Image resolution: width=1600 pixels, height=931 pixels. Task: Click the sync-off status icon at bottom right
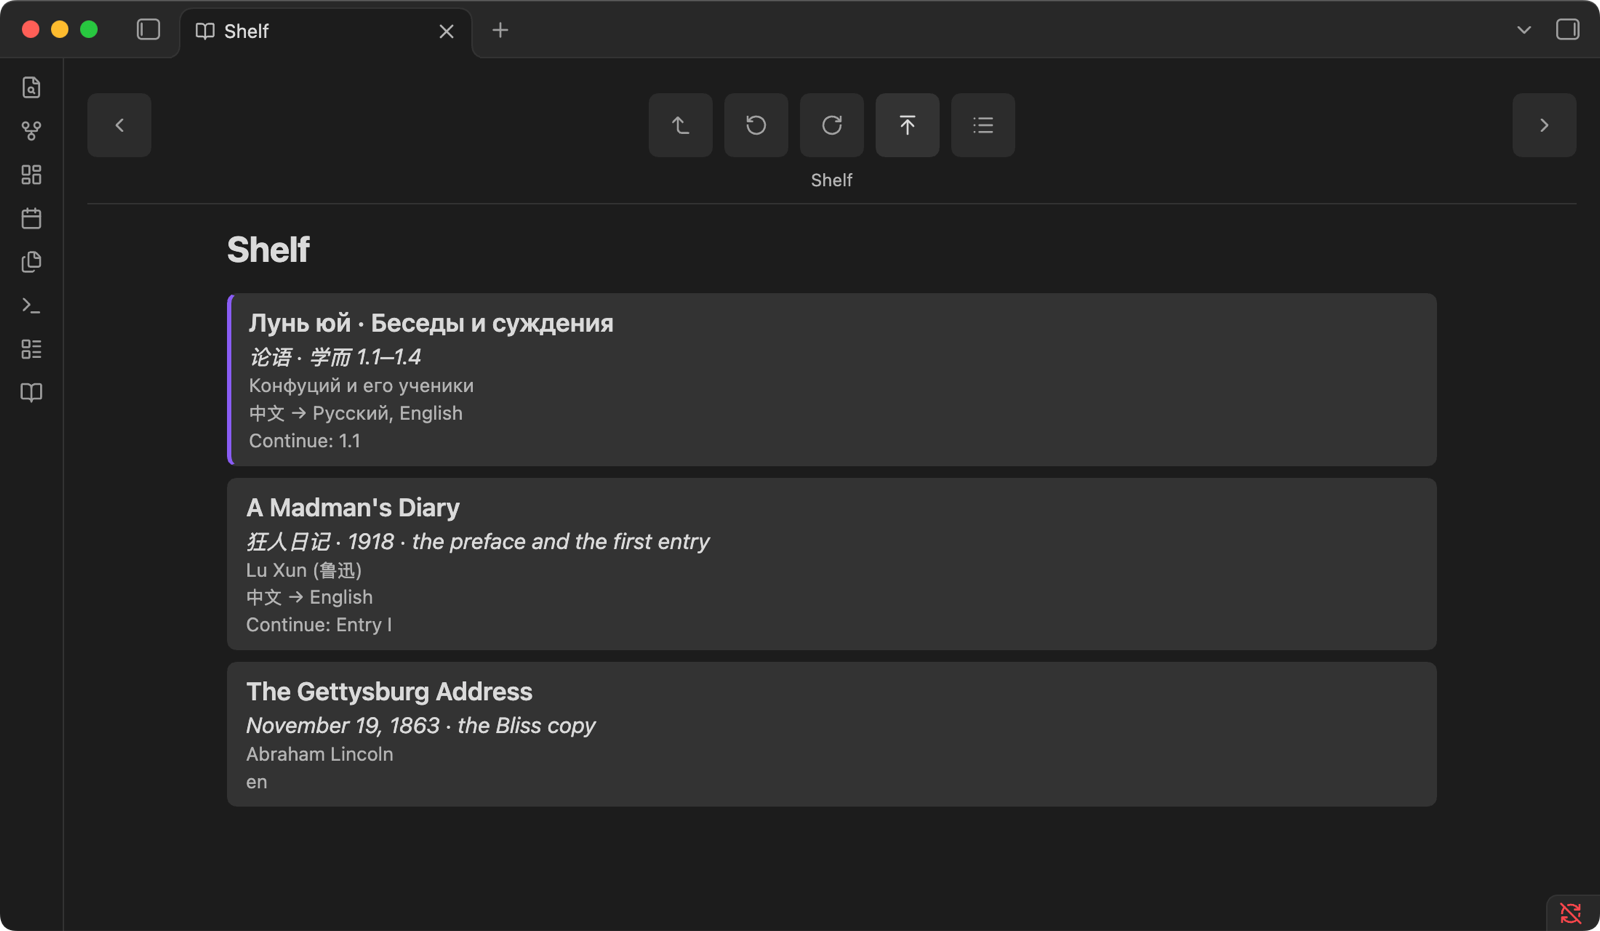(x=1571, y=913)
